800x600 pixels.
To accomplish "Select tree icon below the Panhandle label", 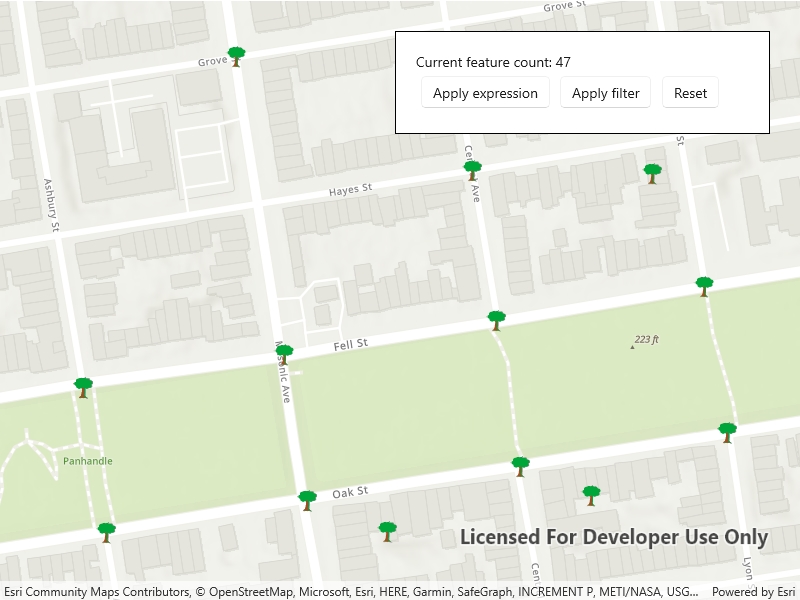I will (106, 533).
